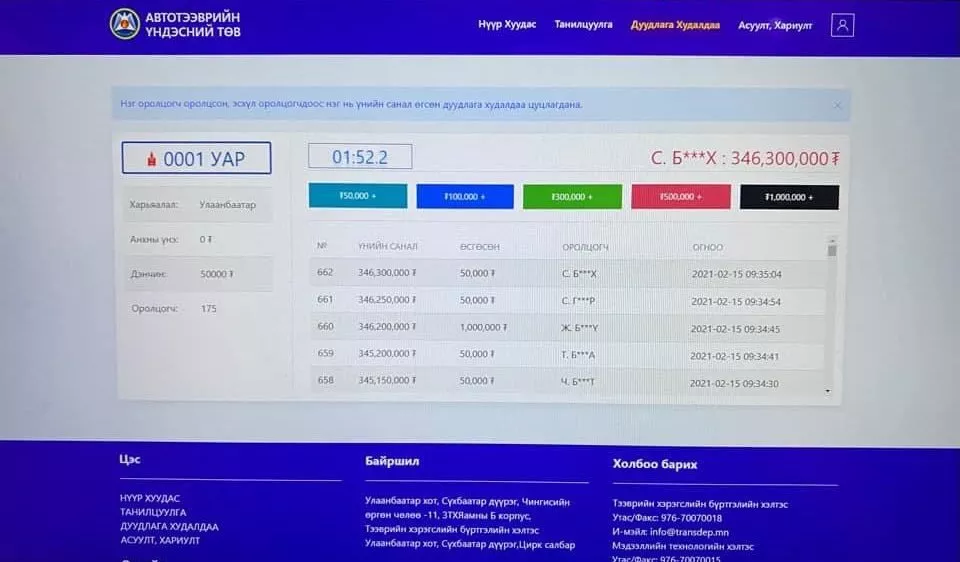
Task: Click the site logo emblem
Action: [124, 24]
